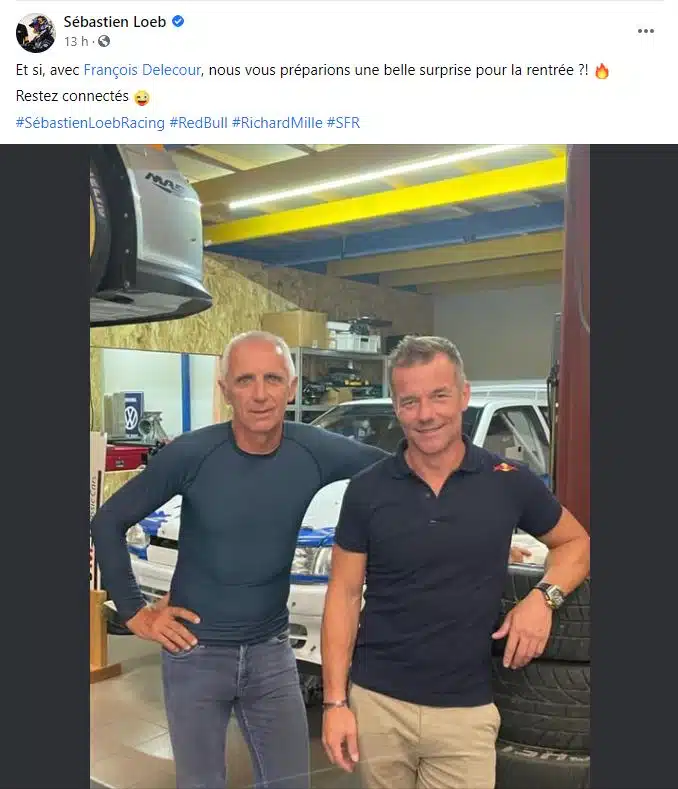Screen dimensions: 678x789
Task: Click the wristwatch in the photo
Action: (x=551, y=596)
